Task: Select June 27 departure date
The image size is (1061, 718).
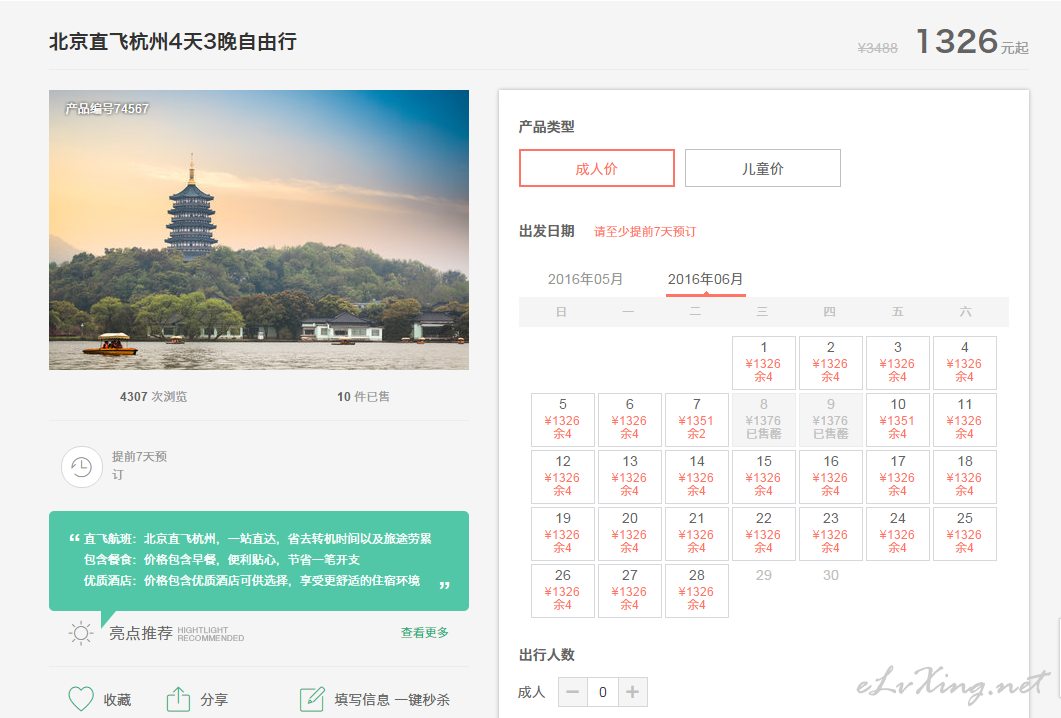Action: point(629,590)
